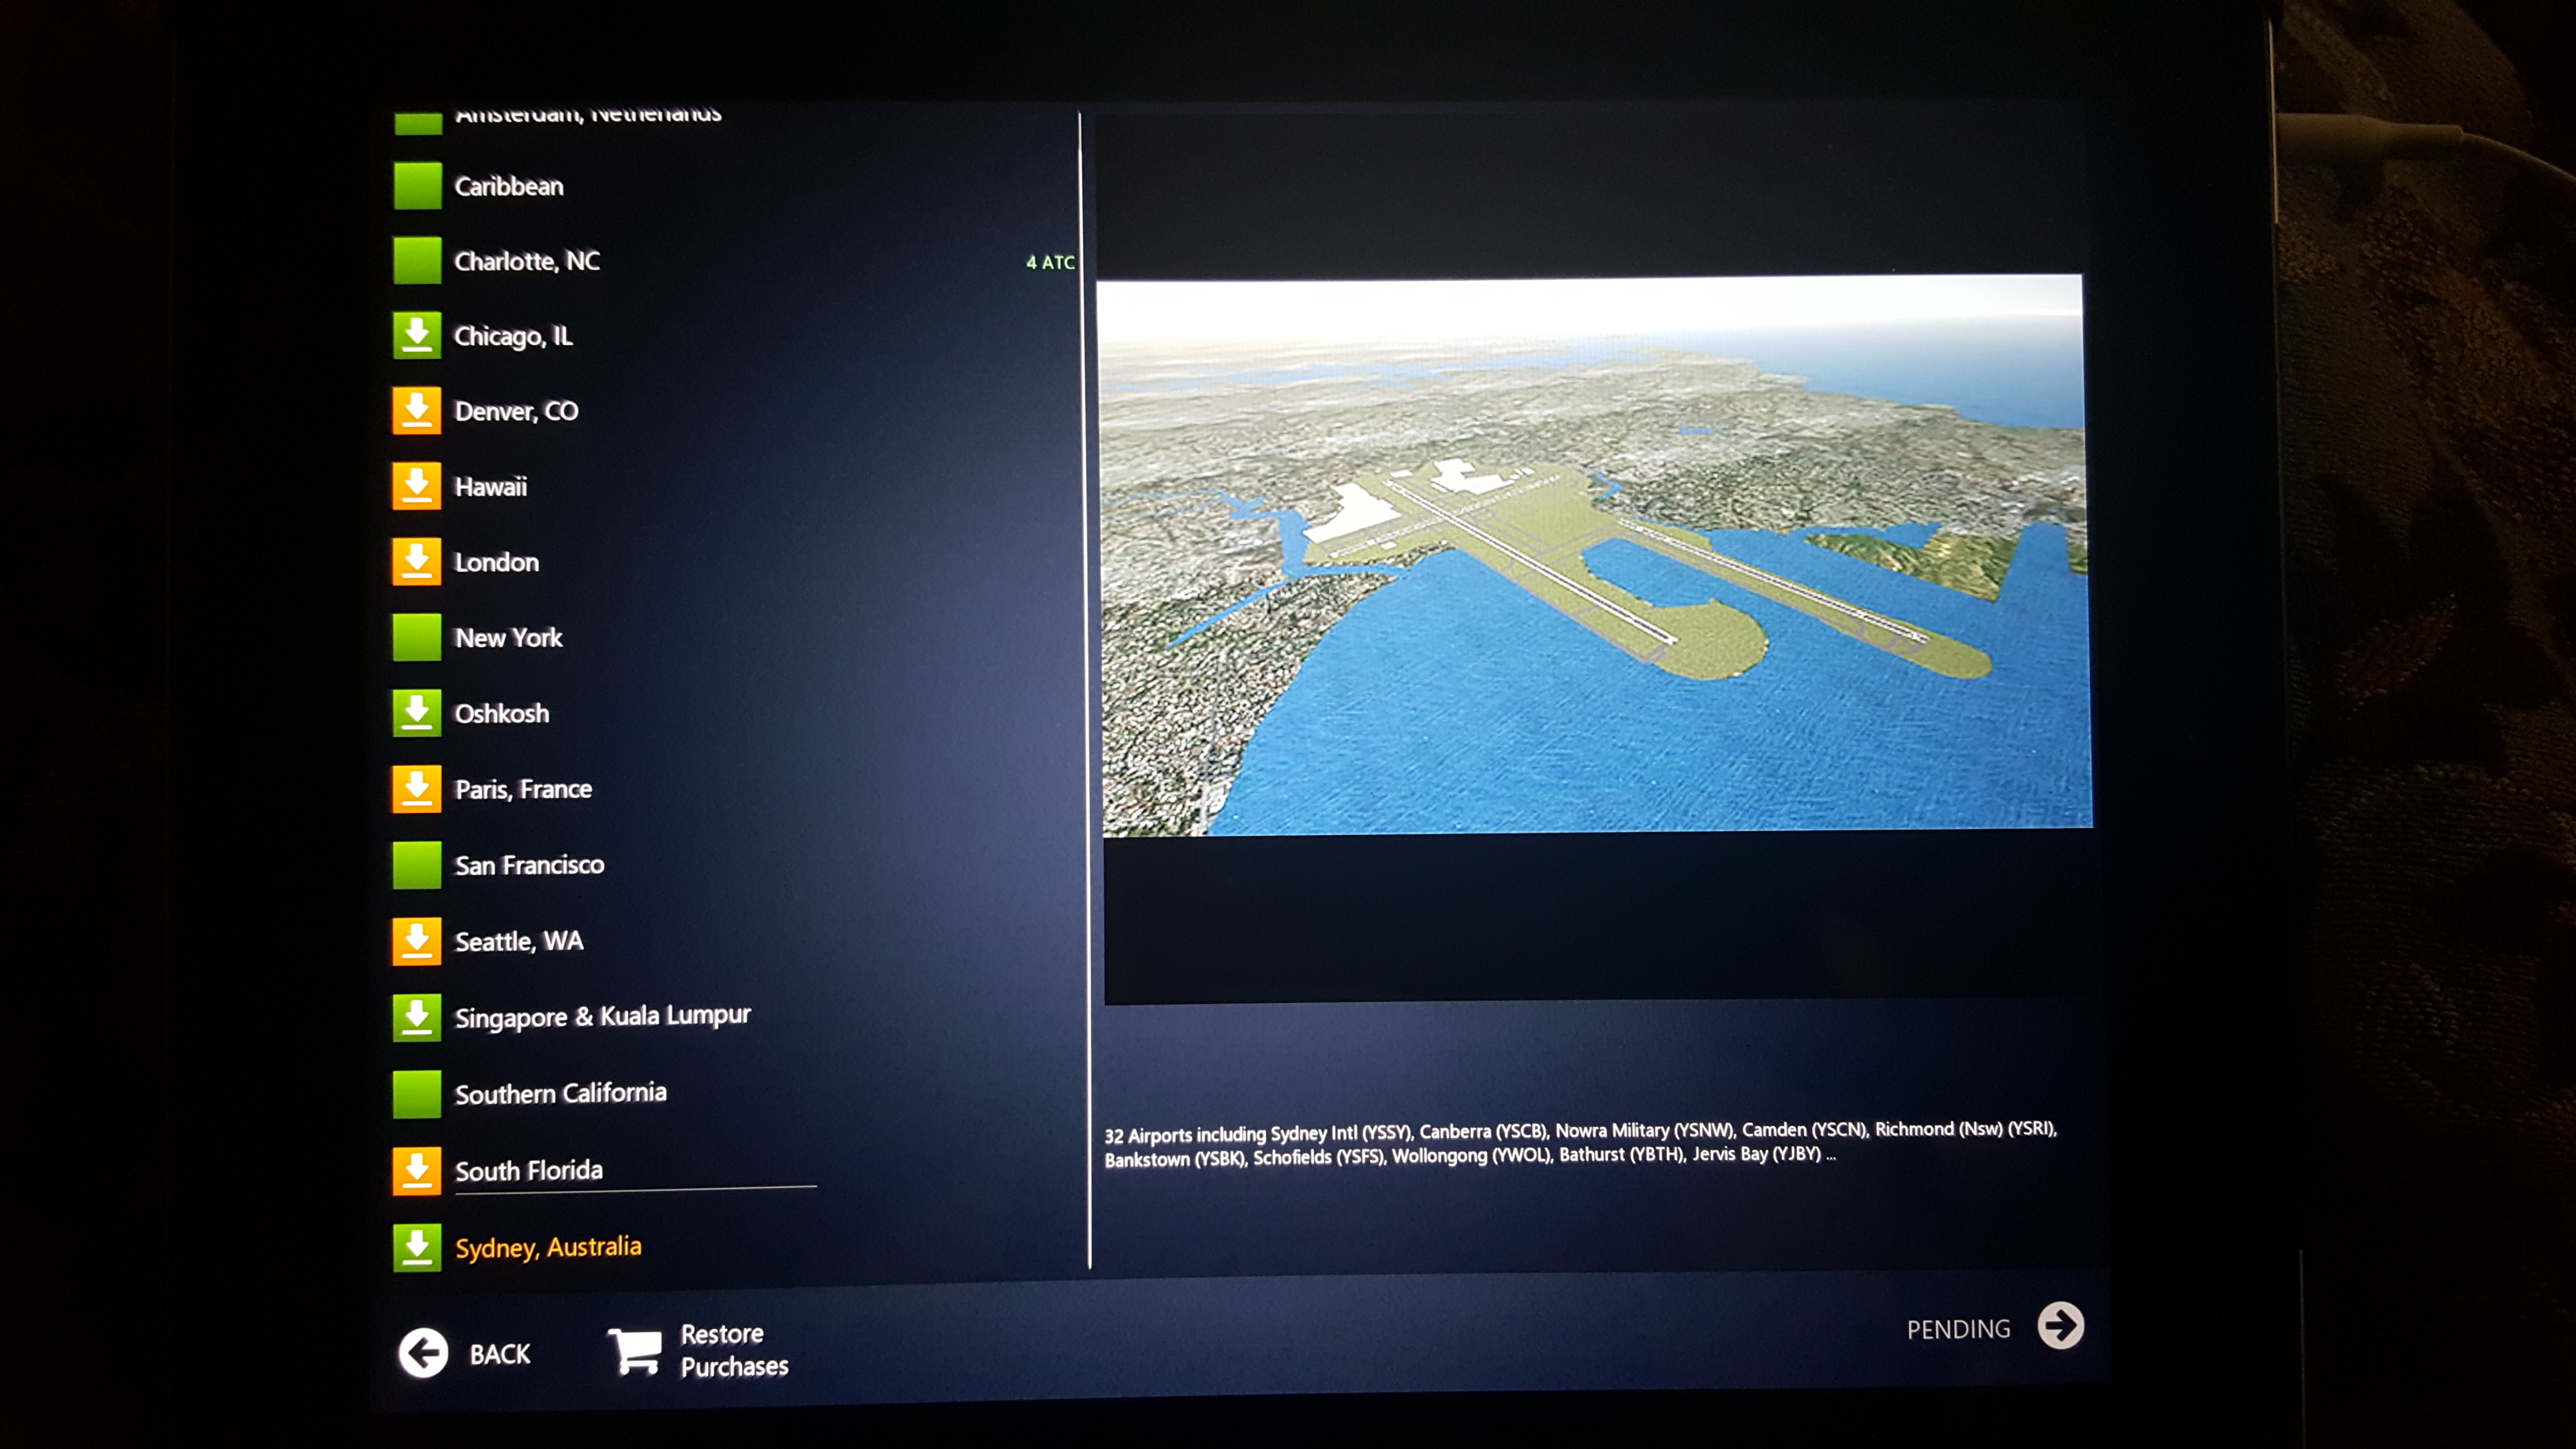Screen dimensions: 2576x1449
Task: Pick Paris, France from the list
Action: 523,789
